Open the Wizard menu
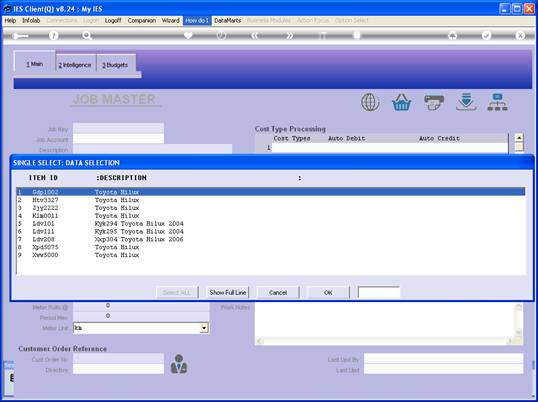The image size is (538, 402). point(171,21)
